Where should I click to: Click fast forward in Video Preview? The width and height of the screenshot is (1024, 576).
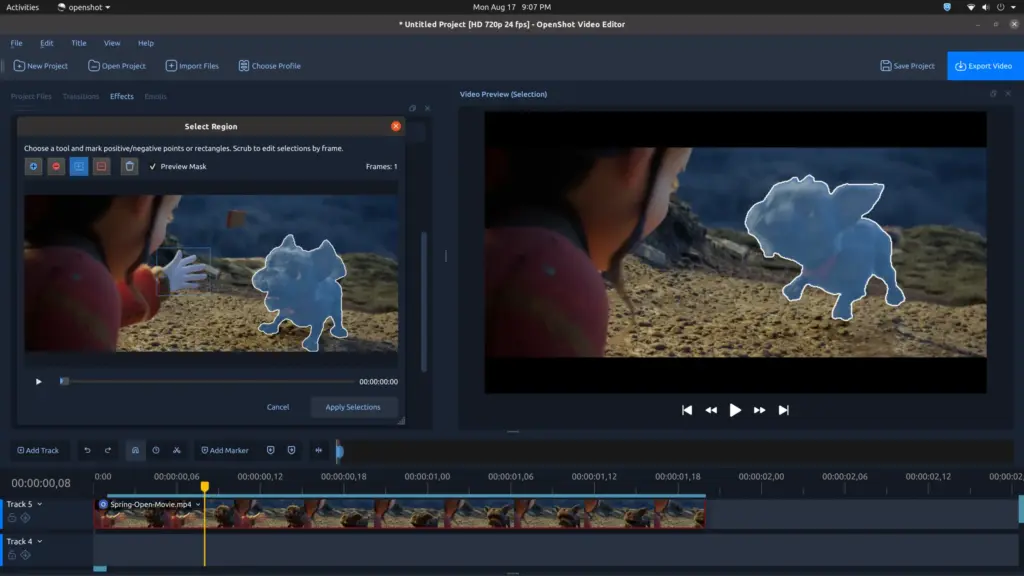760,410
